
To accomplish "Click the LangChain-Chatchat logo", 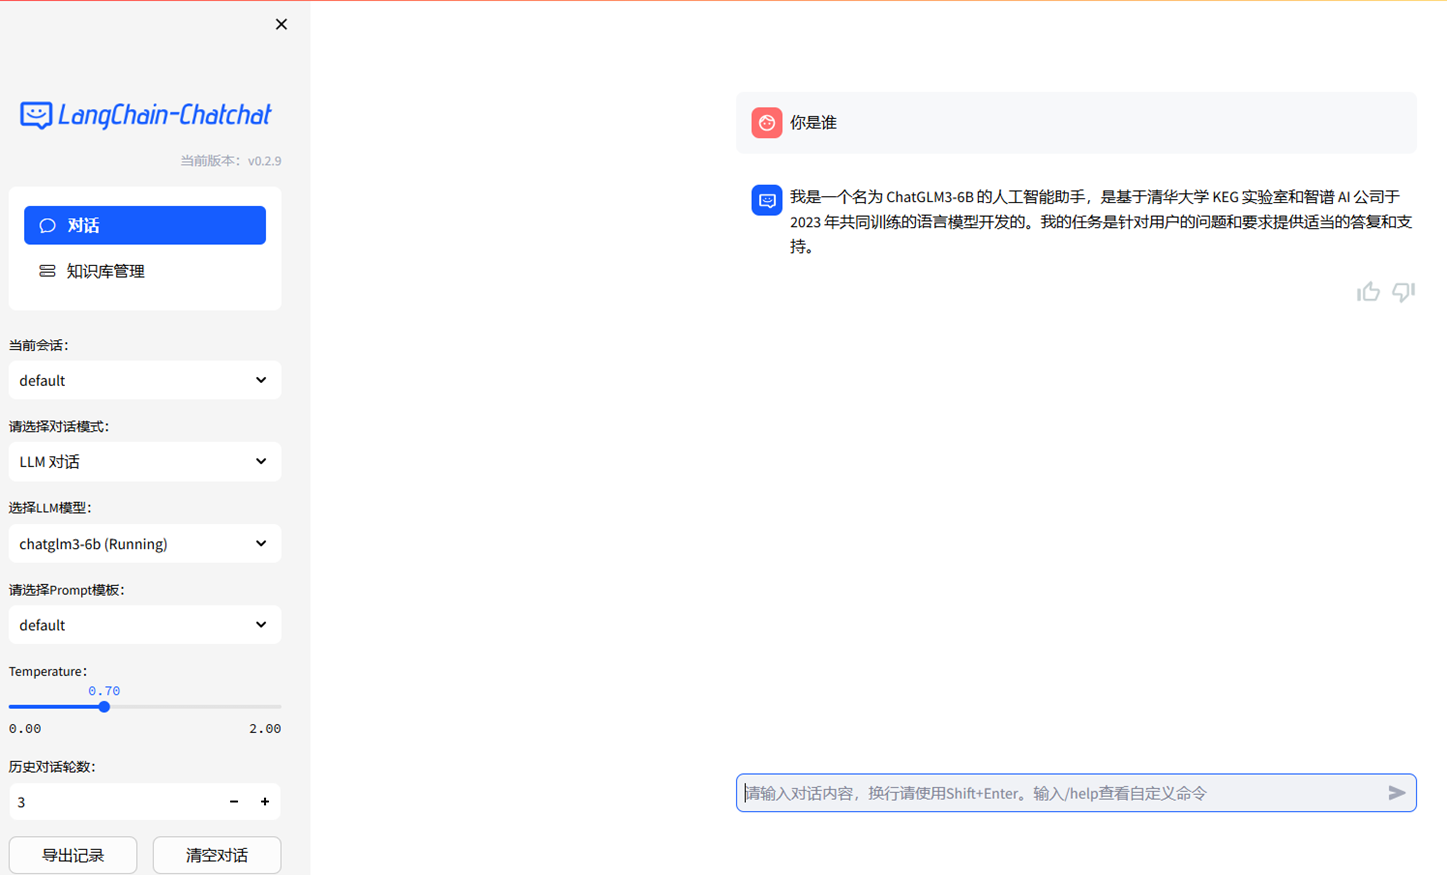I will click(146, 115).
